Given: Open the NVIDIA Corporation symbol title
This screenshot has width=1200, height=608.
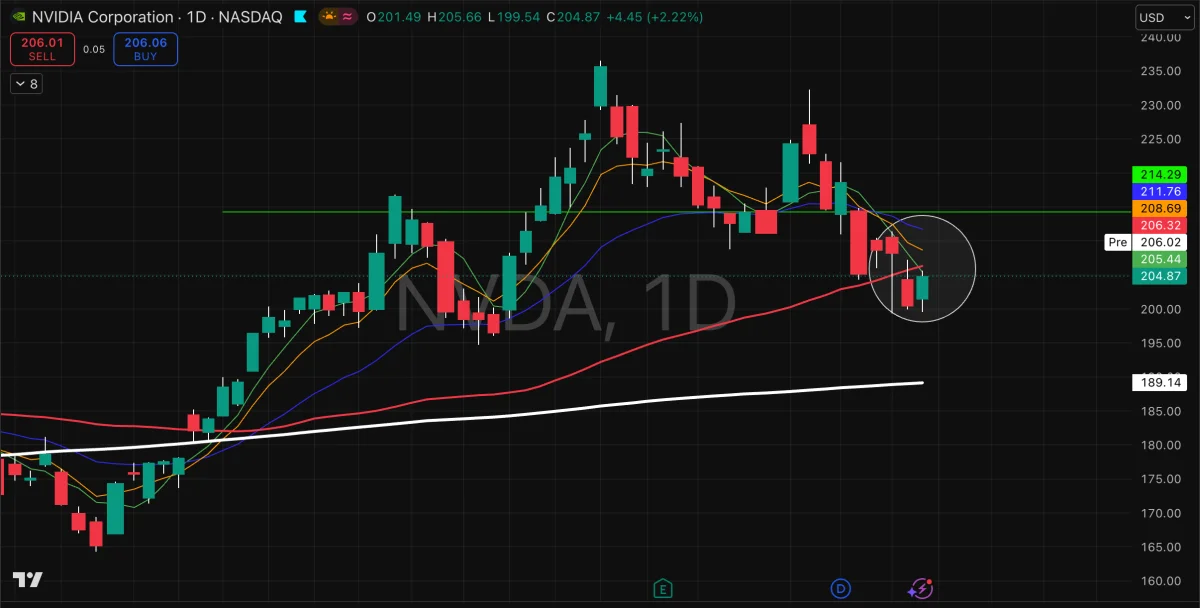Looking at the screenshot, I should (103, 17).
